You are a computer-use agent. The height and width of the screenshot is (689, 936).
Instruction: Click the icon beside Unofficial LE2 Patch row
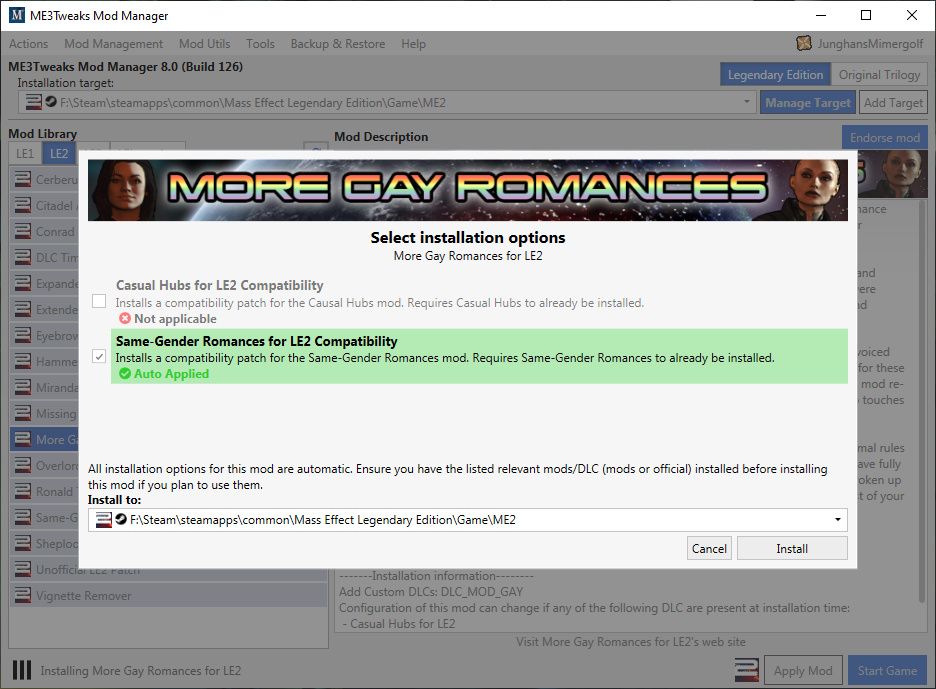(x=23, y=570)
